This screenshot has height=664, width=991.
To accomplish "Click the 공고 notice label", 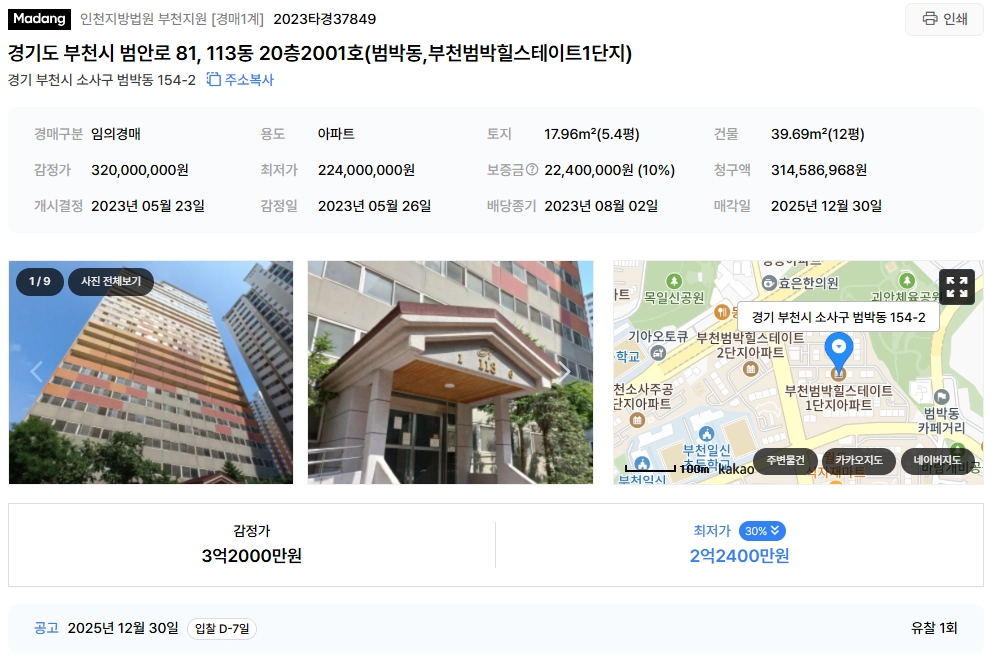I will point(46,628).
